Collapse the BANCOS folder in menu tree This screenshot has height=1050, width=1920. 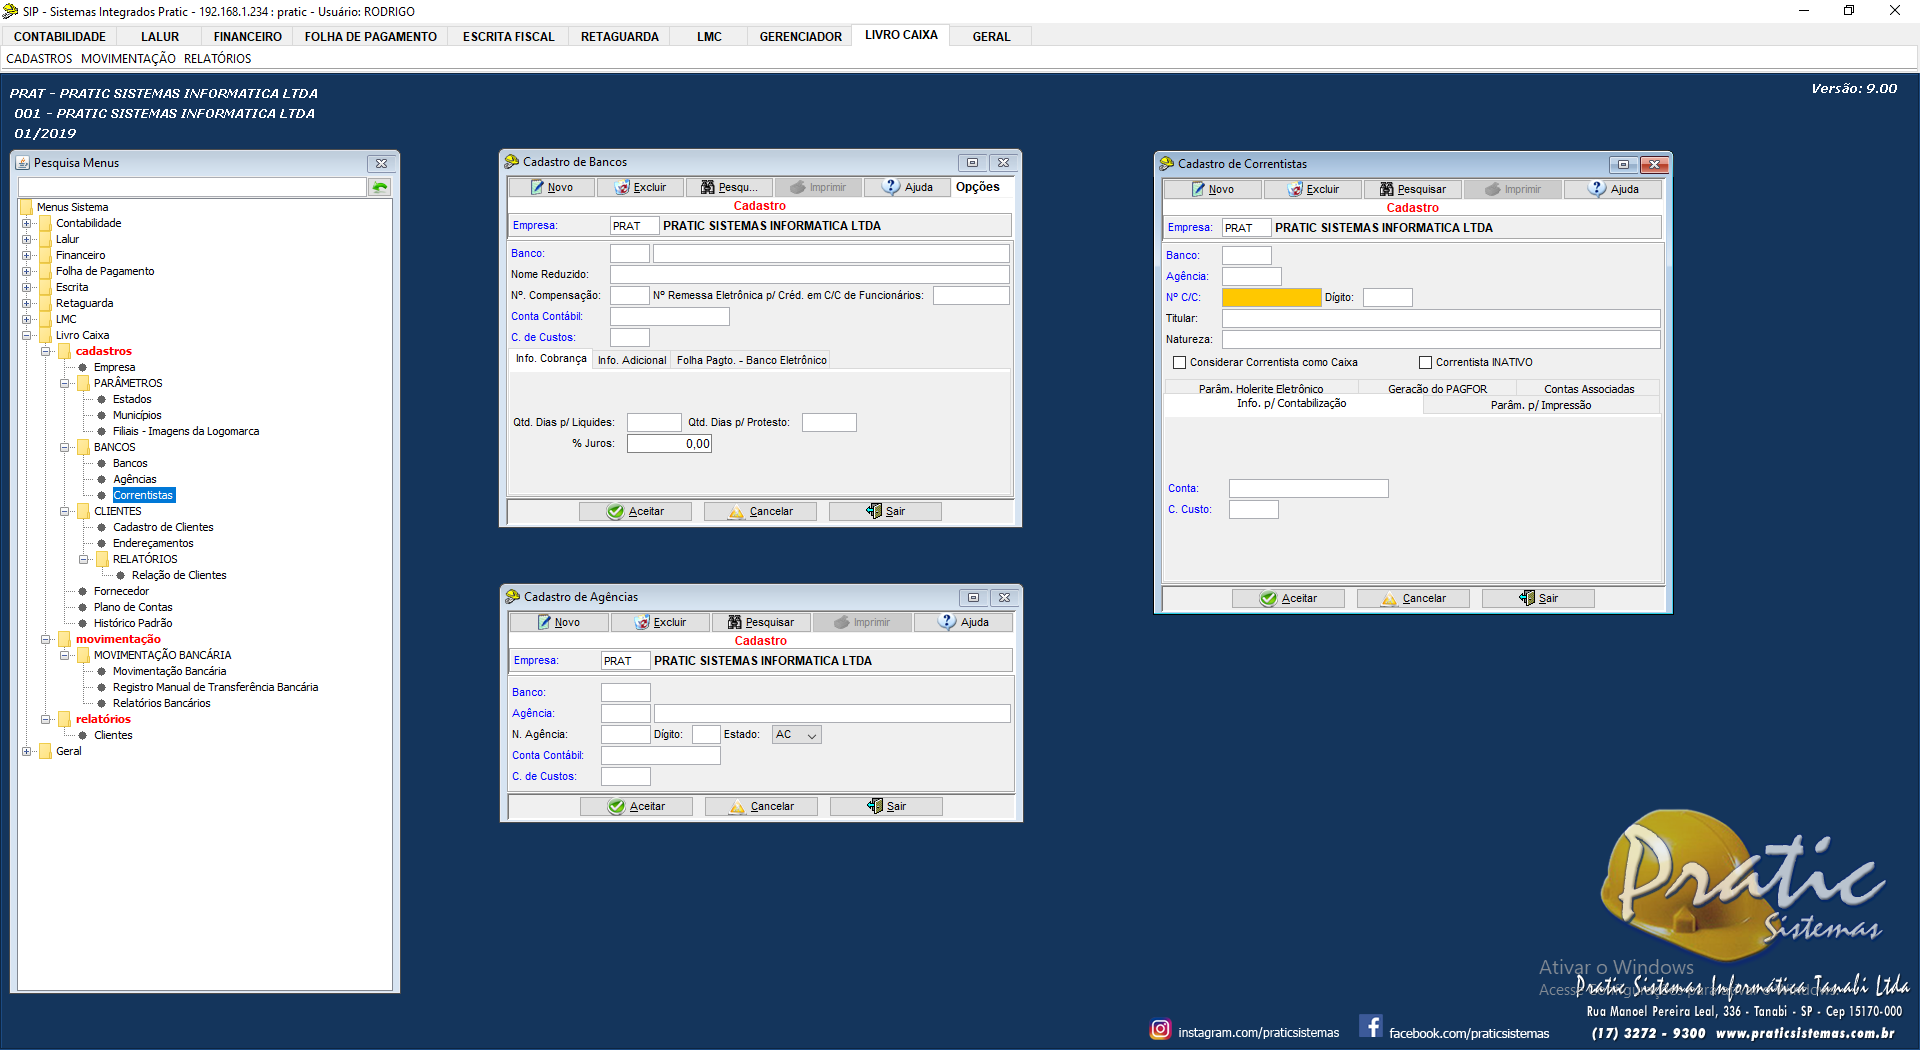pyautogui.click(x=65, y=448)
